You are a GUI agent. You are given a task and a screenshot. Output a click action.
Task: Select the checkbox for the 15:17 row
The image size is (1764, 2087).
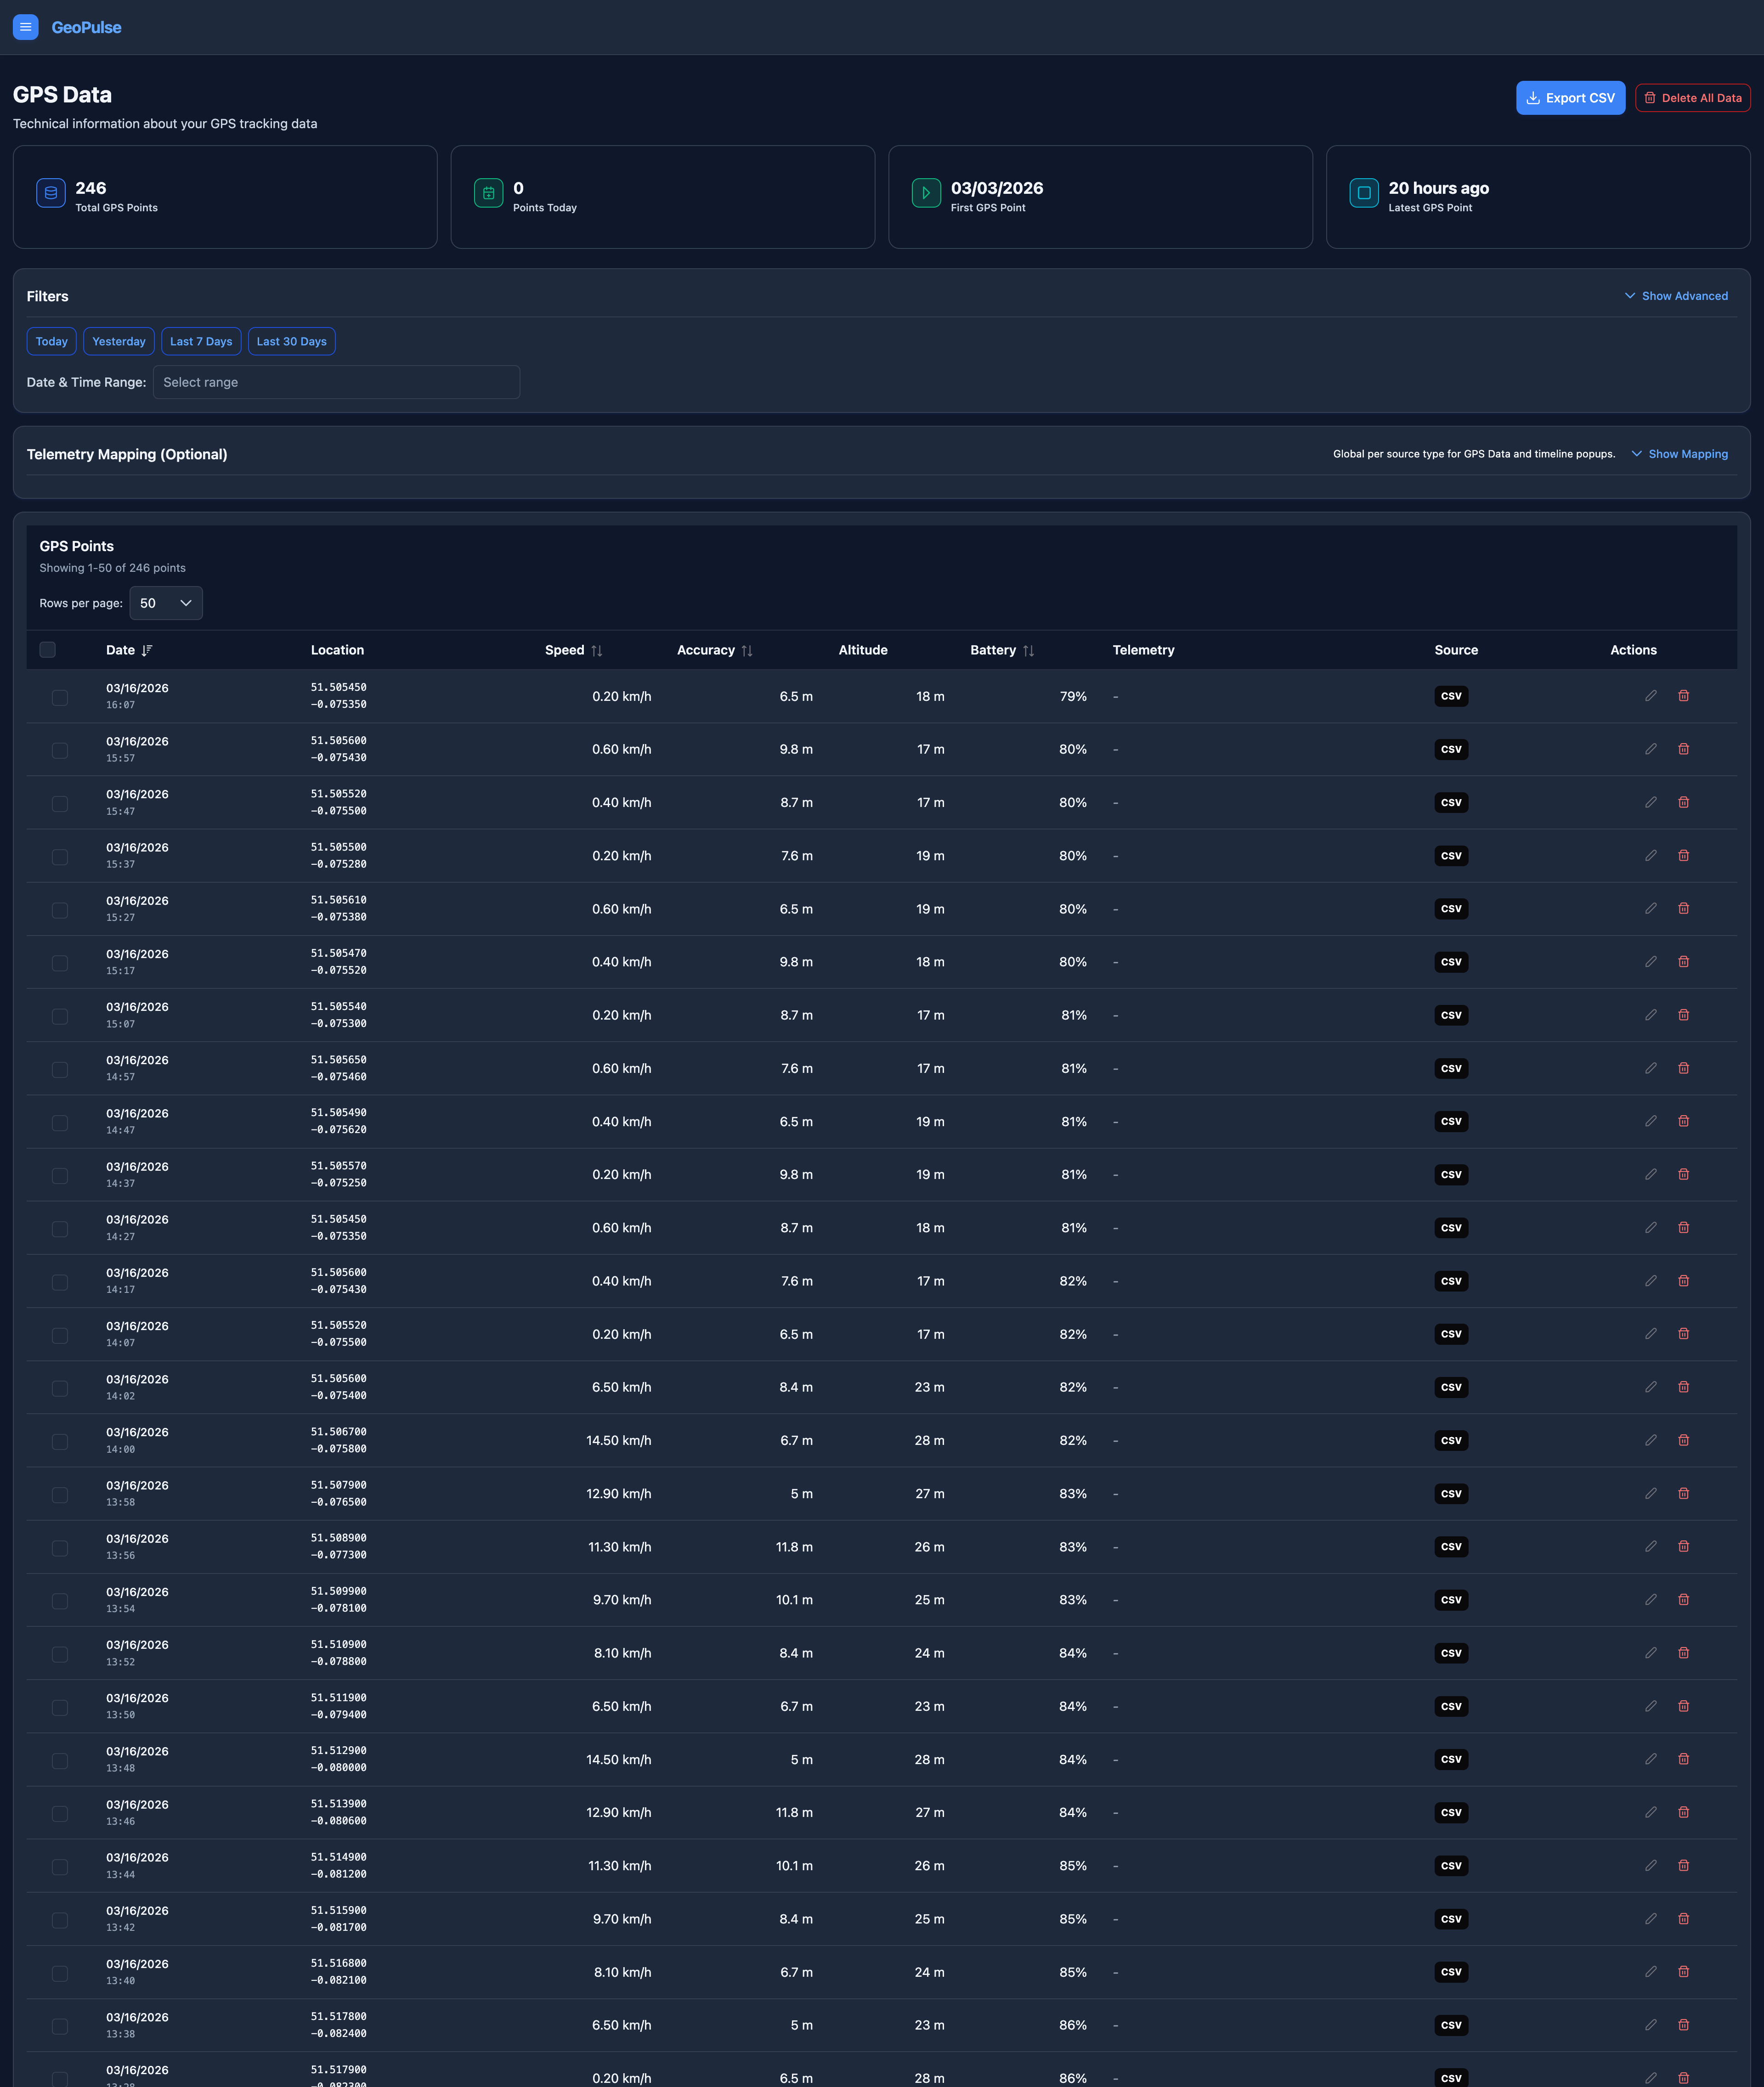click(x=60, y=963)
